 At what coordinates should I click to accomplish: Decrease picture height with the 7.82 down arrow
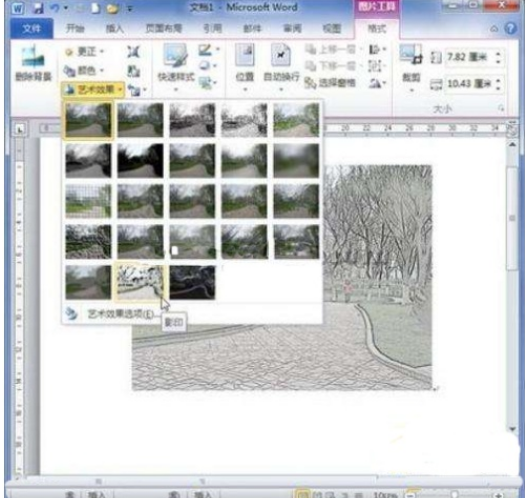(498, 62)
